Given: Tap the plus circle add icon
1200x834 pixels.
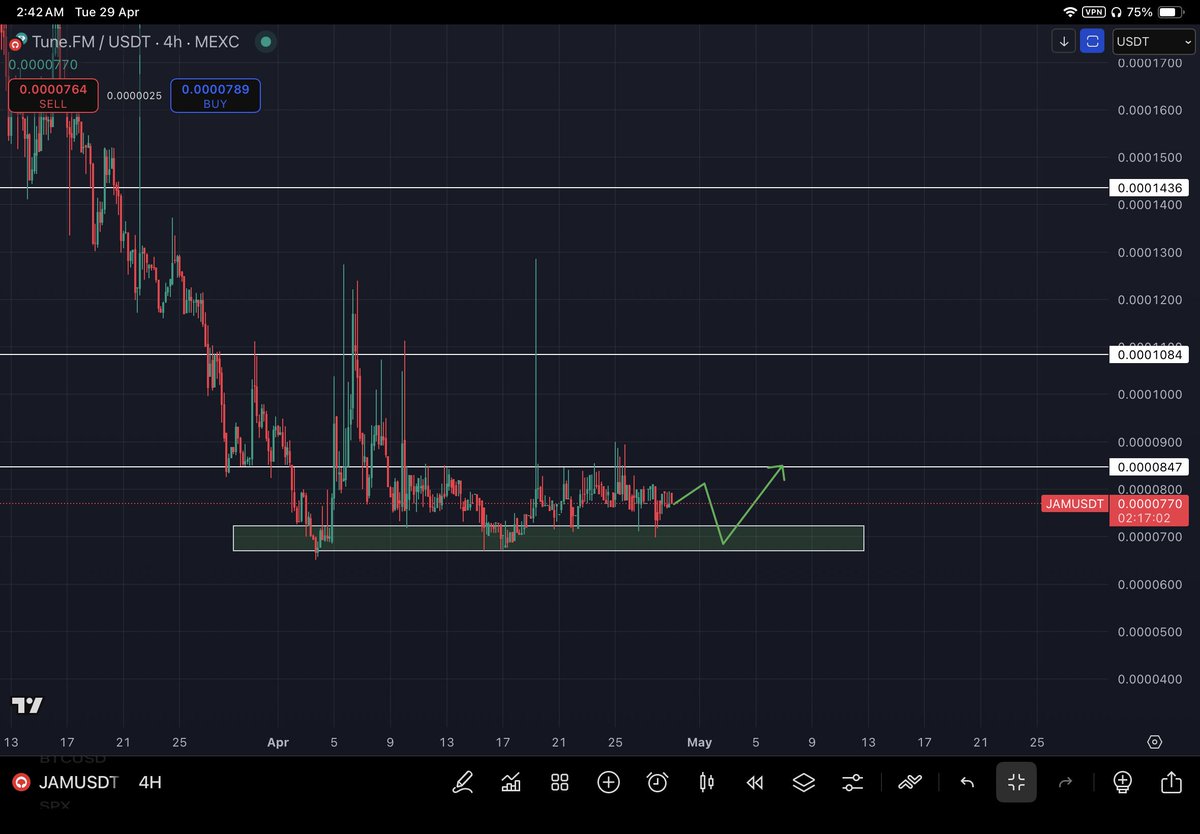Looking at the screenshot, I should point(608,782).
